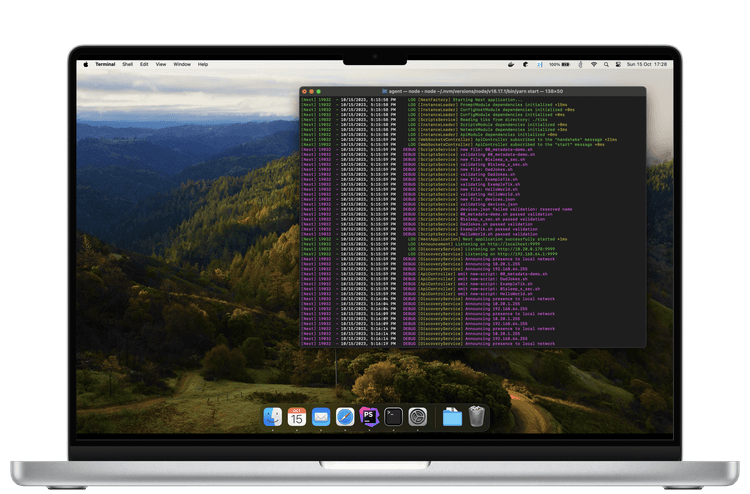Image resolution: width=750 pixels, height=494 pixels.
Task: Open the Apple menu
Action: [86, 64]
